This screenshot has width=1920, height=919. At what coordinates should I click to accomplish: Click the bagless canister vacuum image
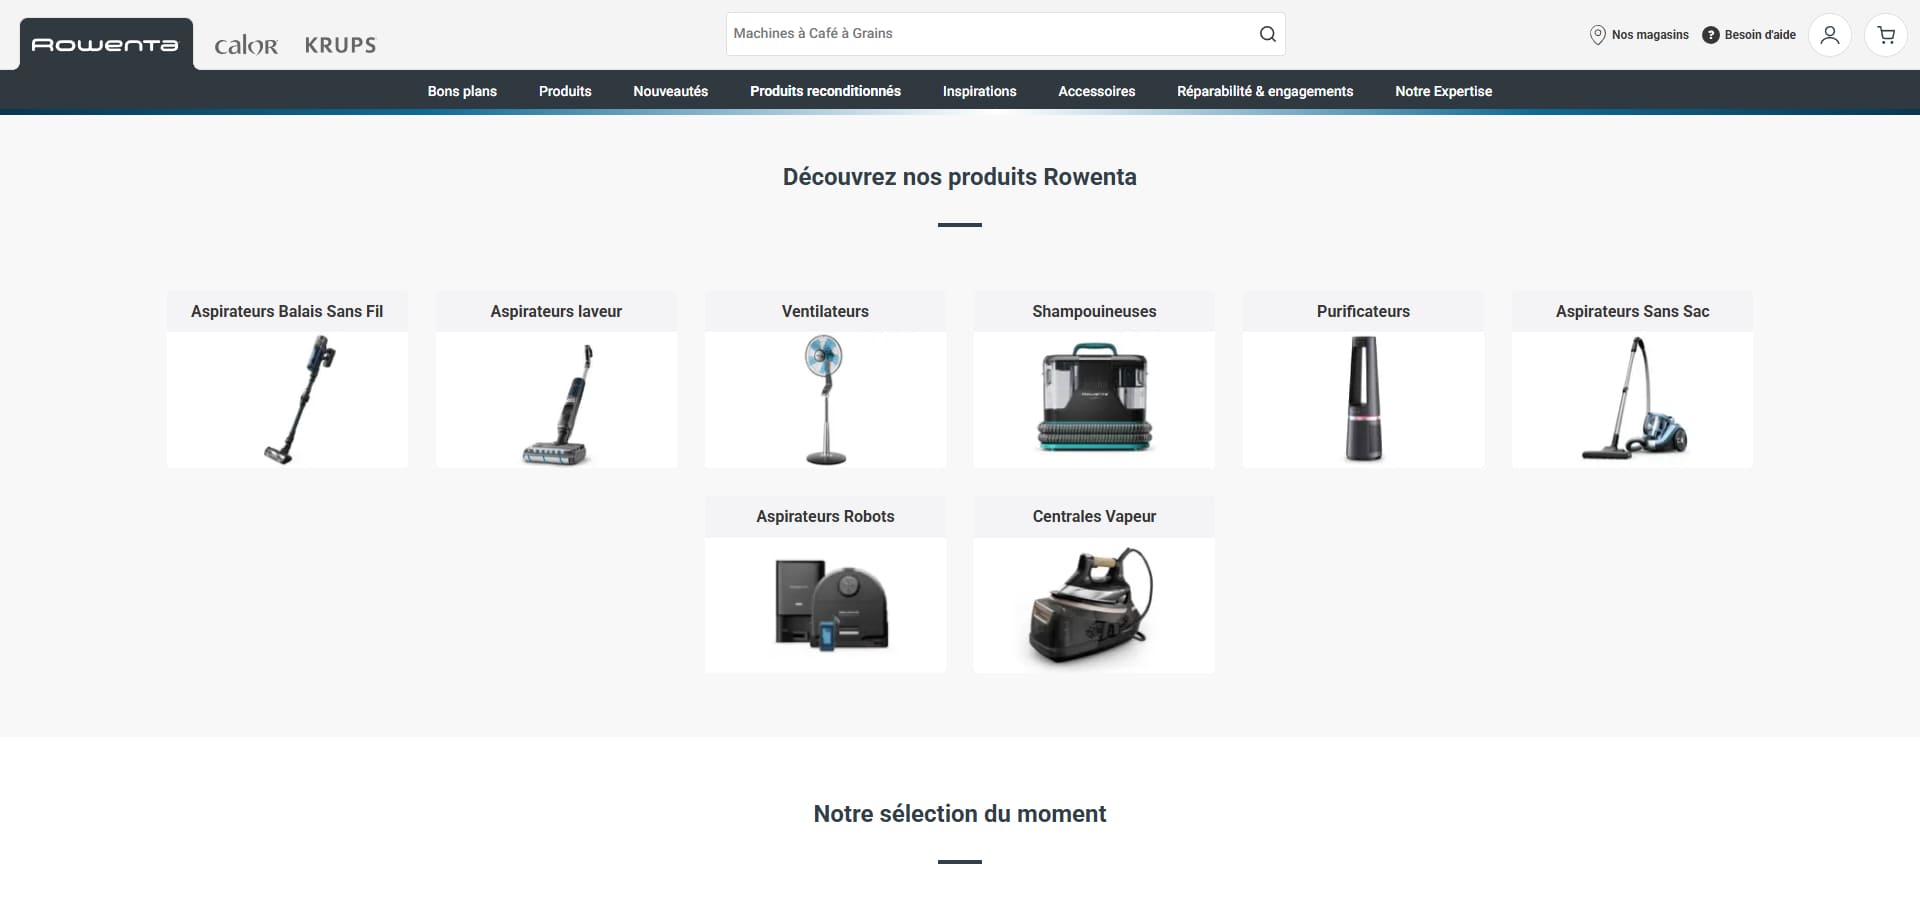tap(1634, 398)
